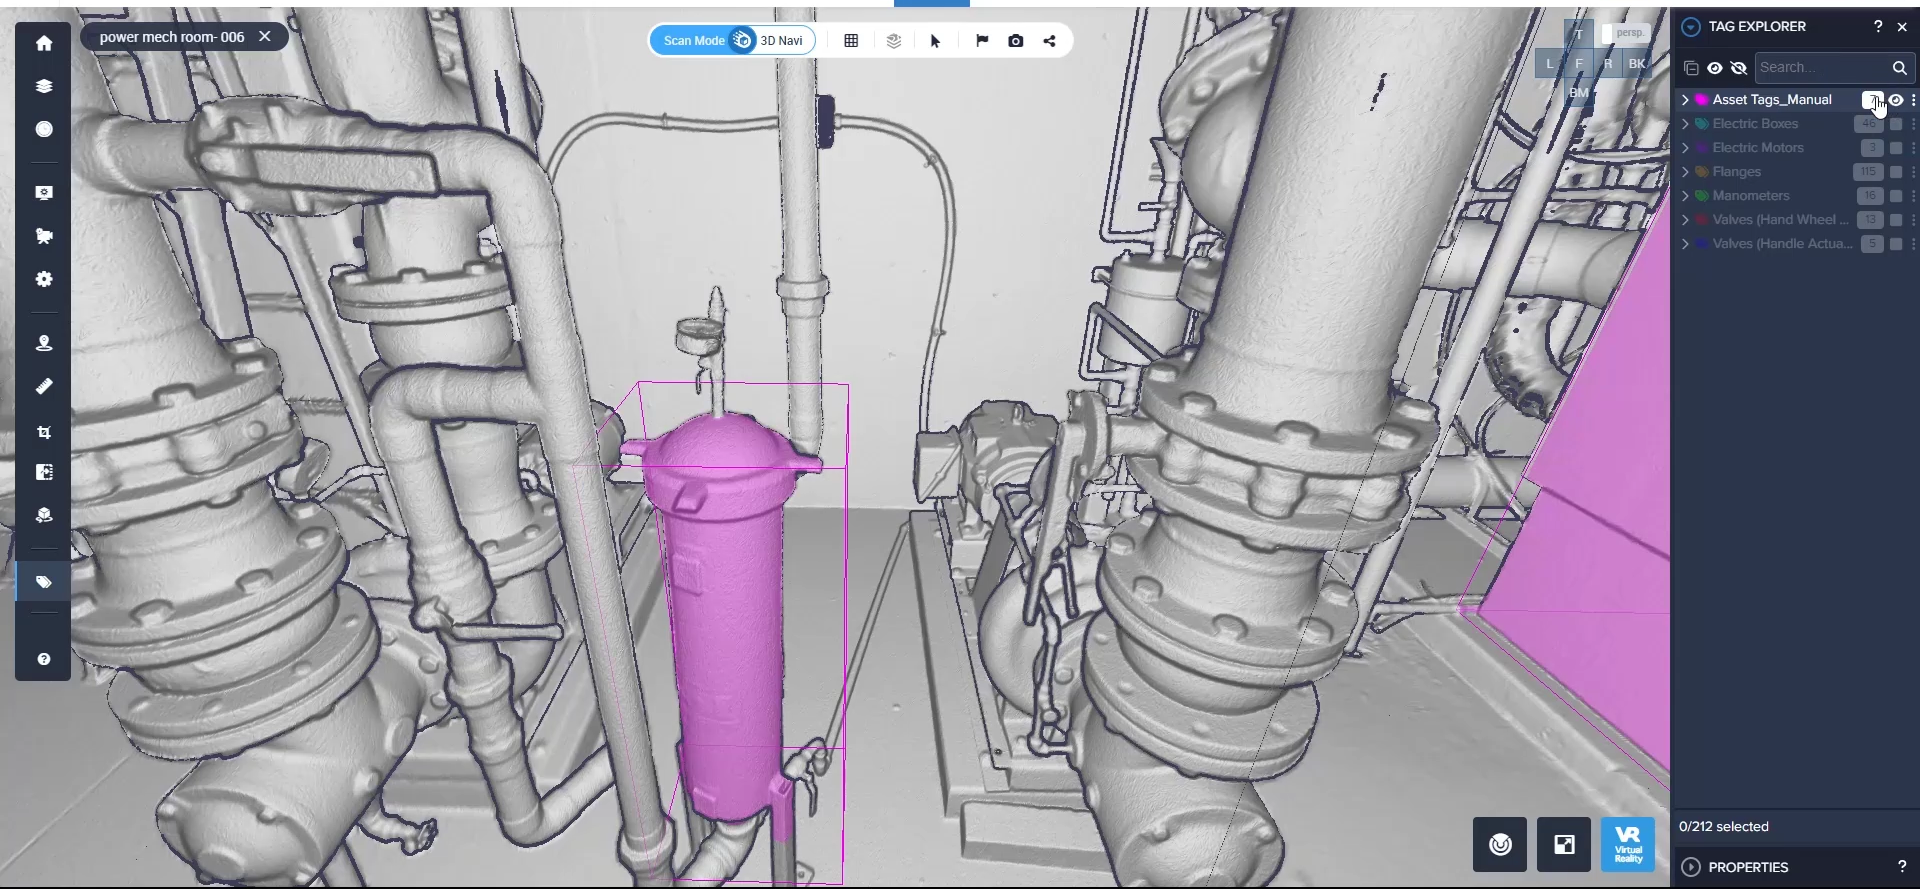
Task: Open the tags tool in sidebar
Action: pos(44,582)
